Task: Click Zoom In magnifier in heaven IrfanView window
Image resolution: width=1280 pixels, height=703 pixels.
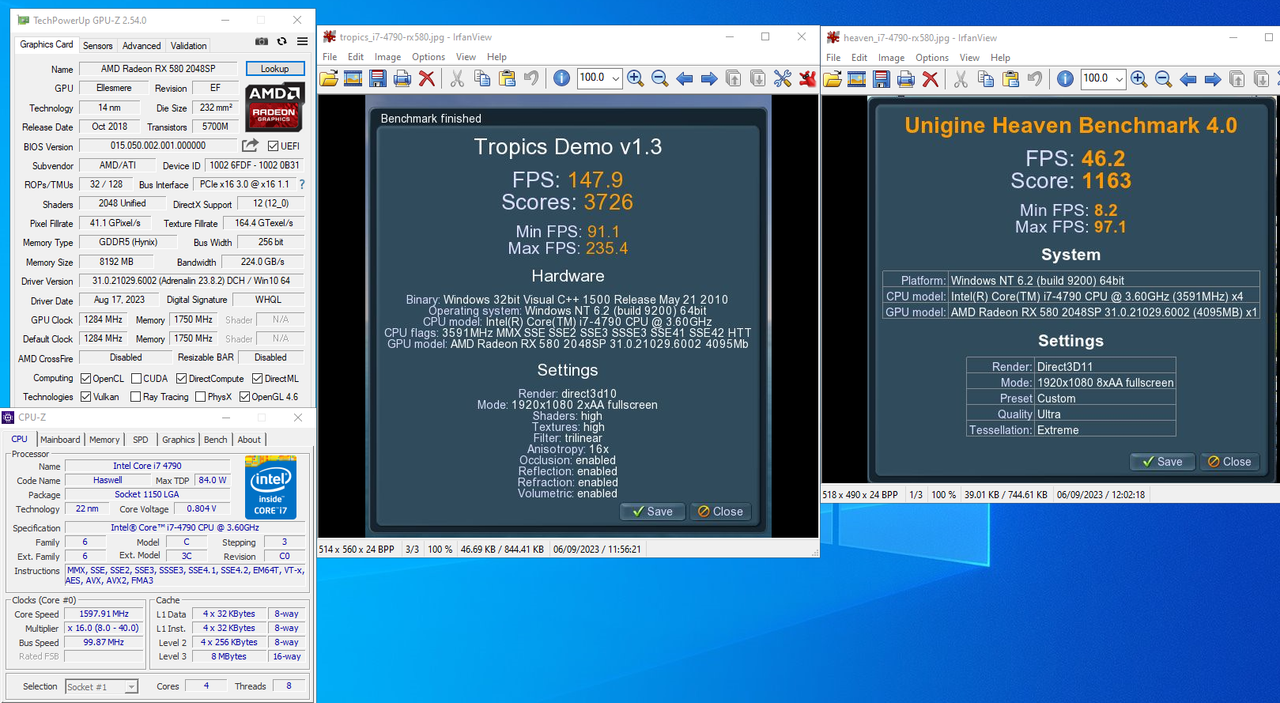Action: 1139,78
